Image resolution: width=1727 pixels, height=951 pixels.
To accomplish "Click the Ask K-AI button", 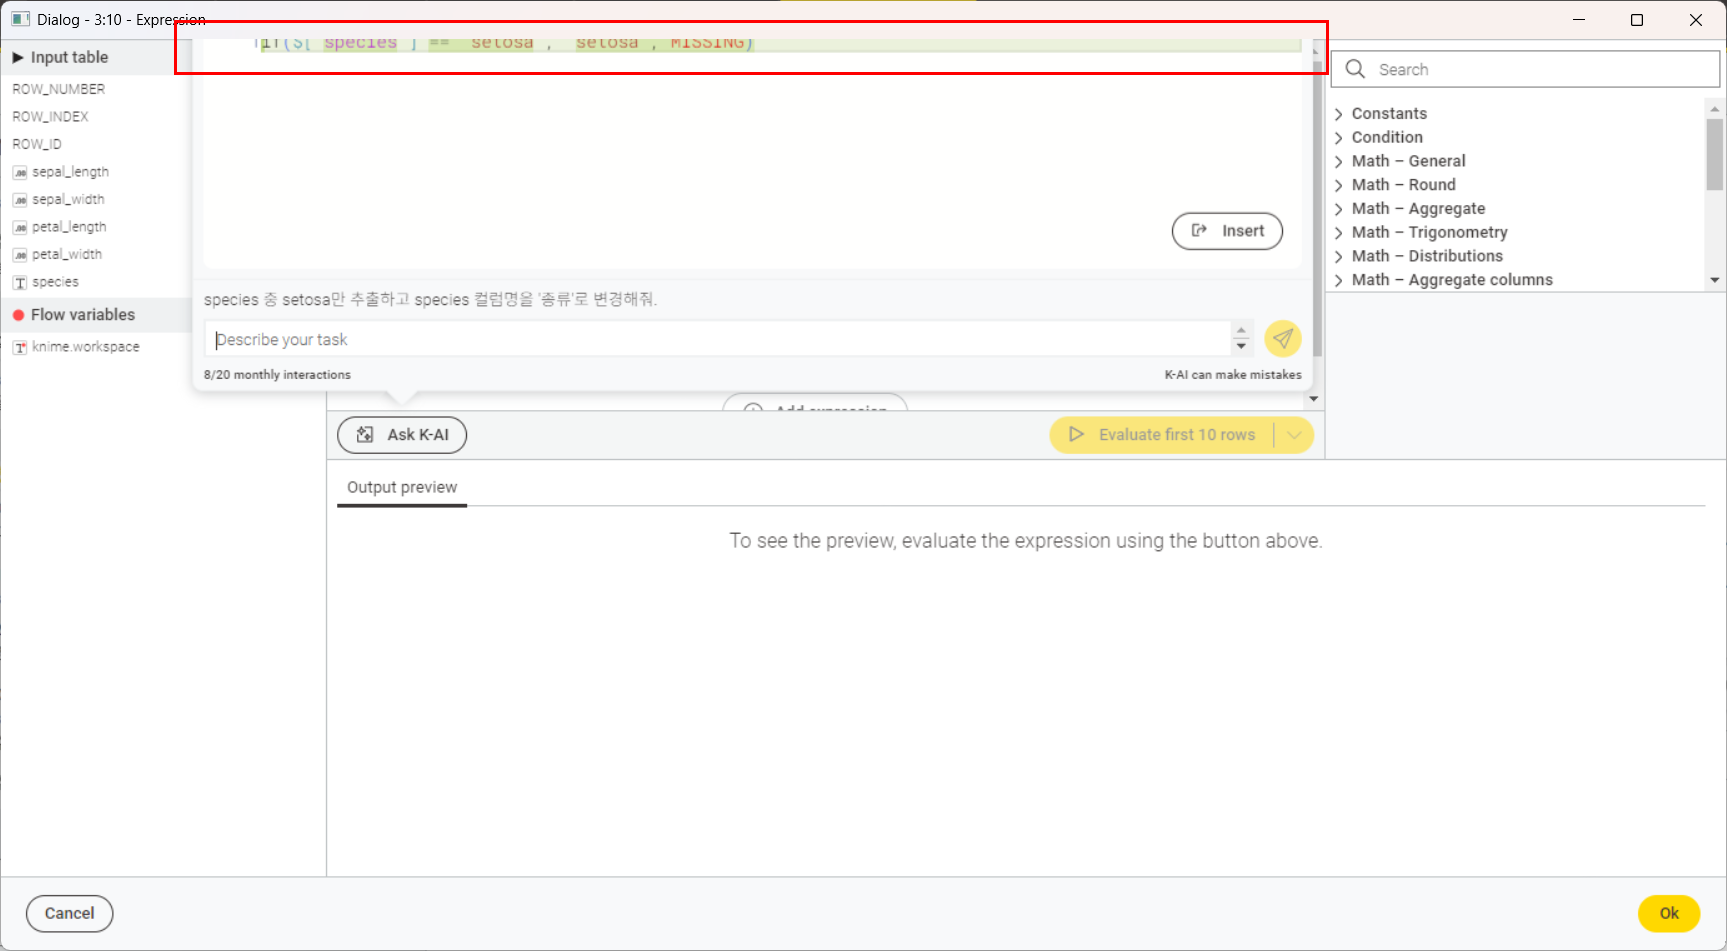I will 402,434.
